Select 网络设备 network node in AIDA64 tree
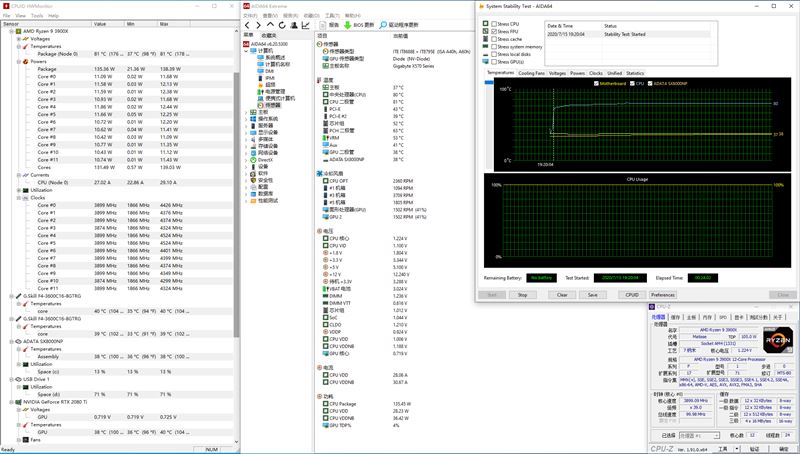Viewport: 800px width, 454px height. (264, 153)
